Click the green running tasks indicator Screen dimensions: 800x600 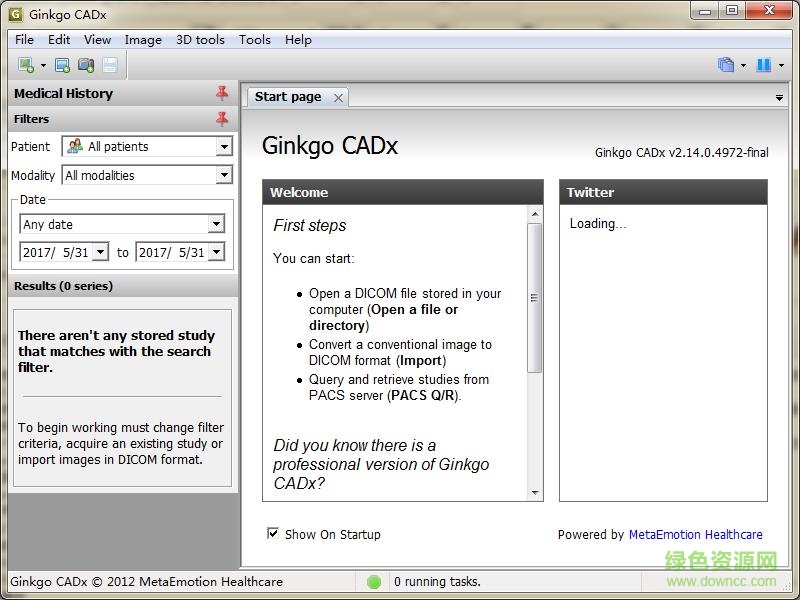374,581
